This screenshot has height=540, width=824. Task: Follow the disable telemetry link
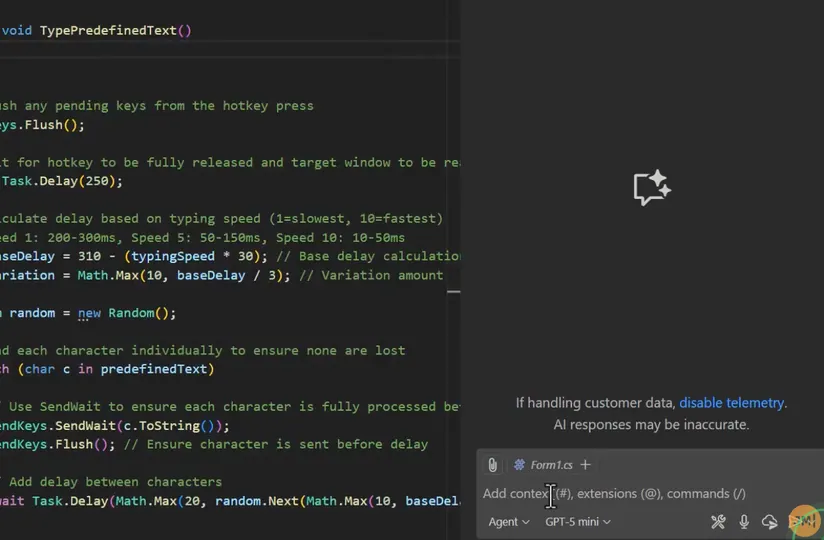732,403
